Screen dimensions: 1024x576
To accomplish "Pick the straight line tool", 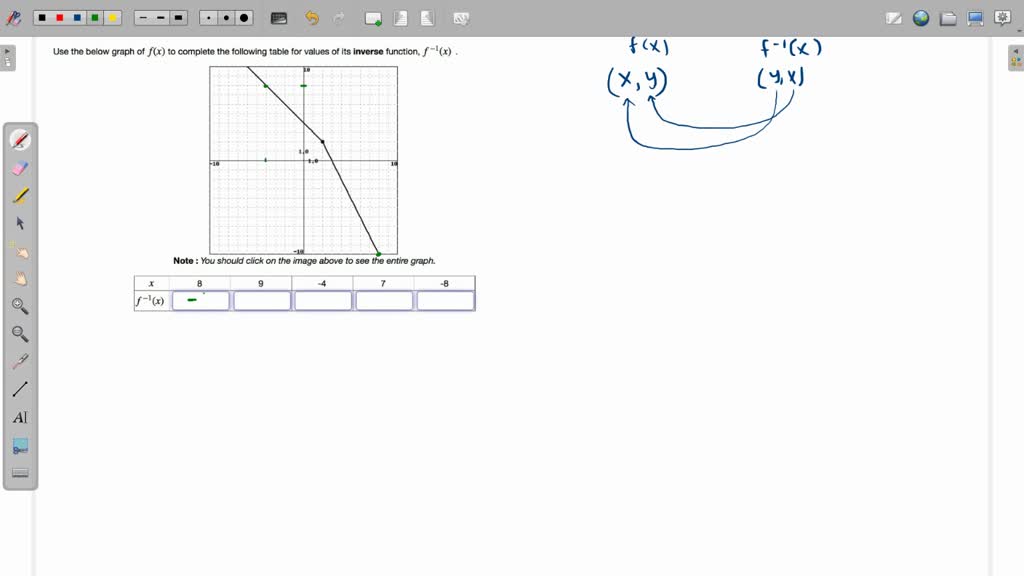I will (20, 389).
